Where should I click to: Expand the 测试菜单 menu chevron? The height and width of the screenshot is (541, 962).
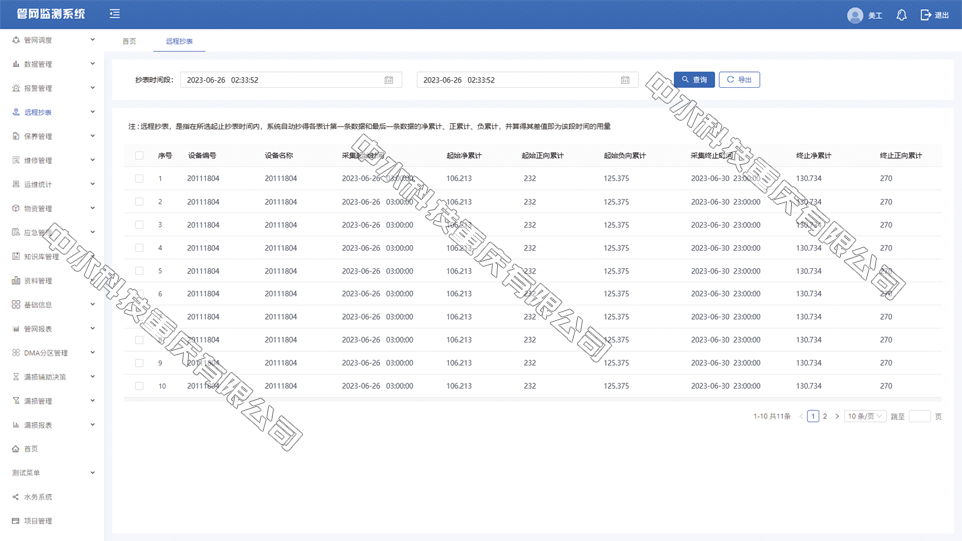pos(93,473)
